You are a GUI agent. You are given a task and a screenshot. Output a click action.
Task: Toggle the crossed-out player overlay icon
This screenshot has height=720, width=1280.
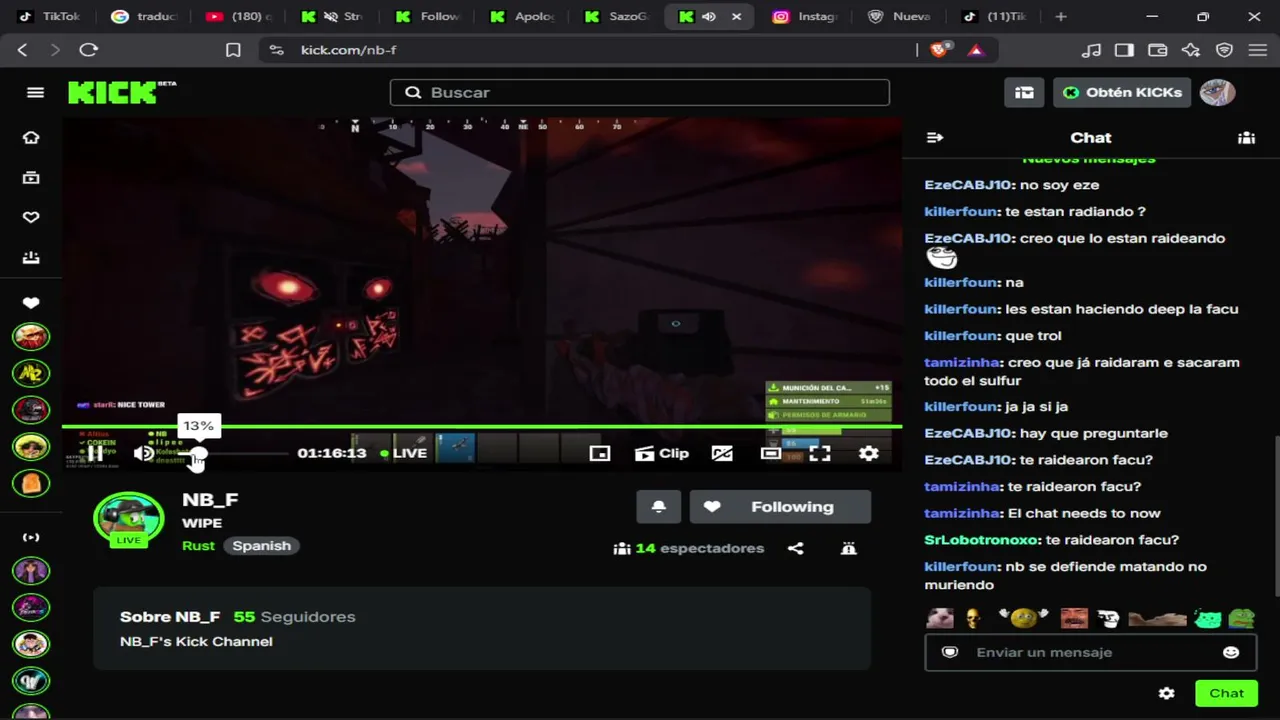pos(722,453)
